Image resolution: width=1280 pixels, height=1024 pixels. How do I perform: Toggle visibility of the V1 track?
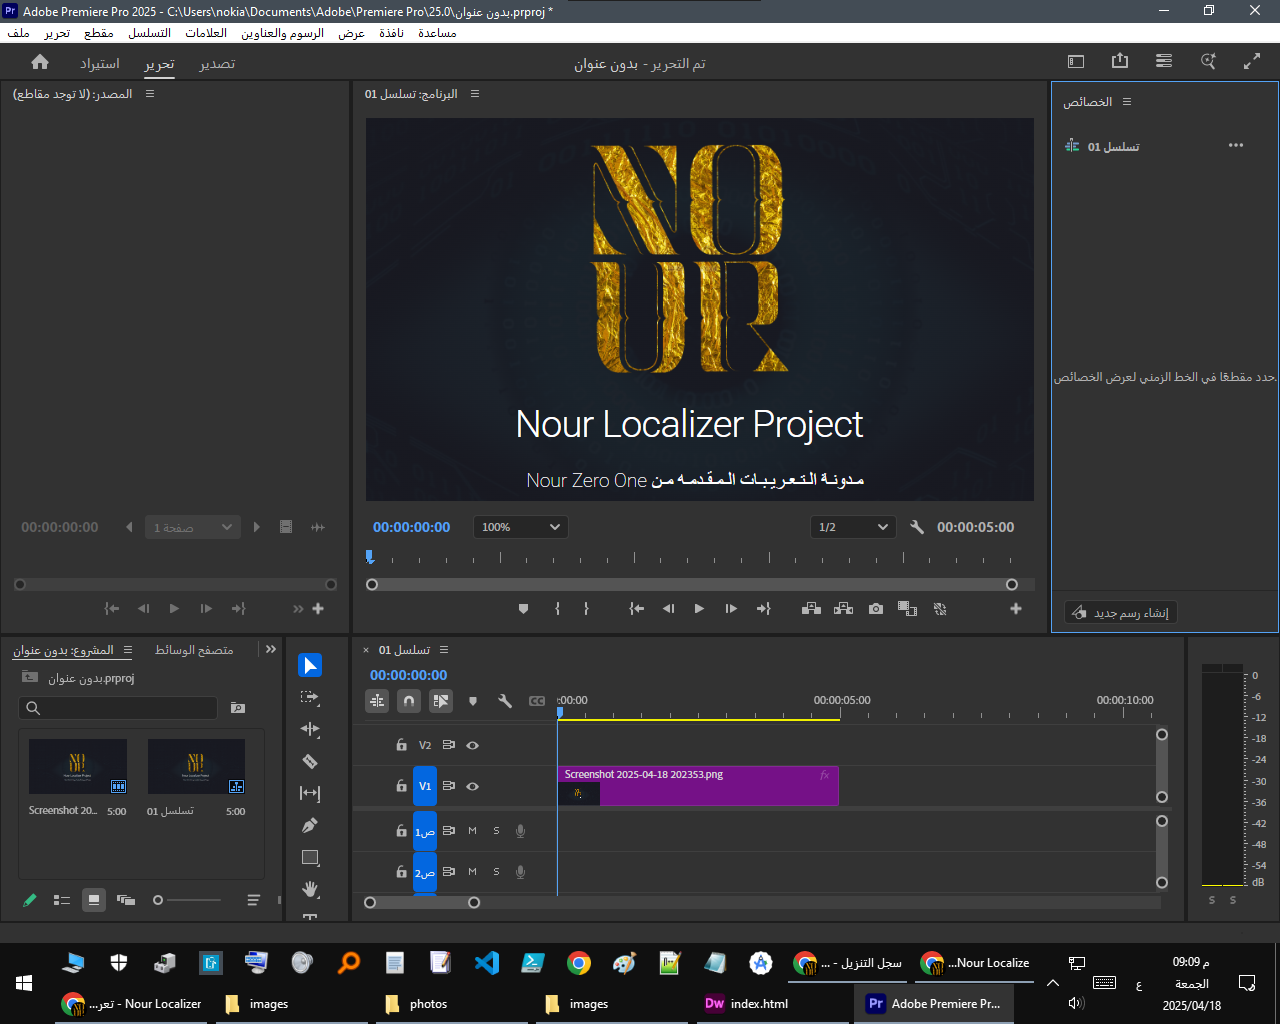tap(473, 786)
